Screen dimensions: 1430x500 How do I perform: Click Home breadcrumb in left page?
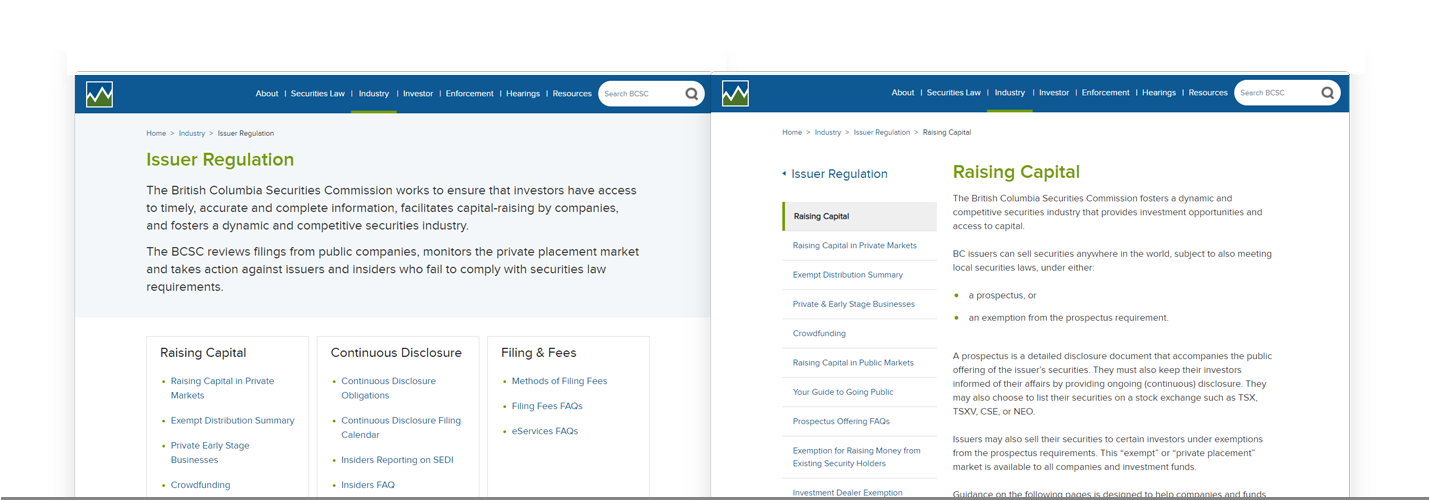156,133
